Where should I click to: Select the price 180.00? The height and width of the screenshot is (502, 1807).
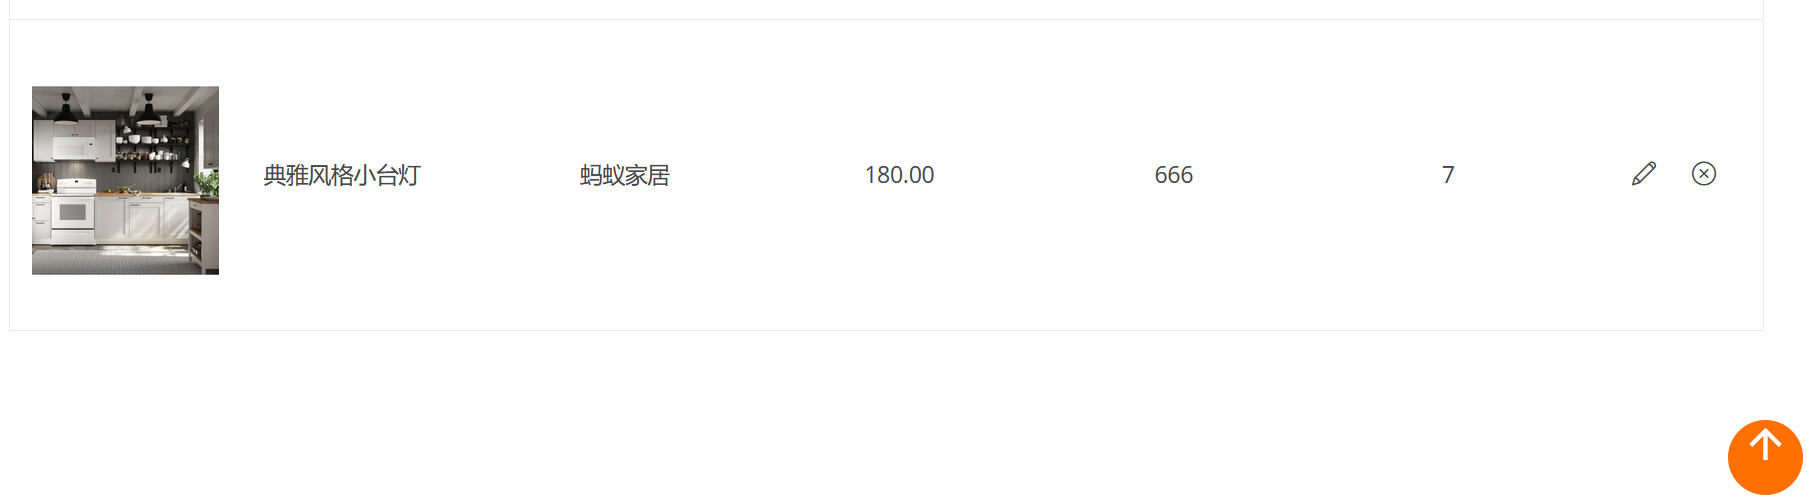899,175
